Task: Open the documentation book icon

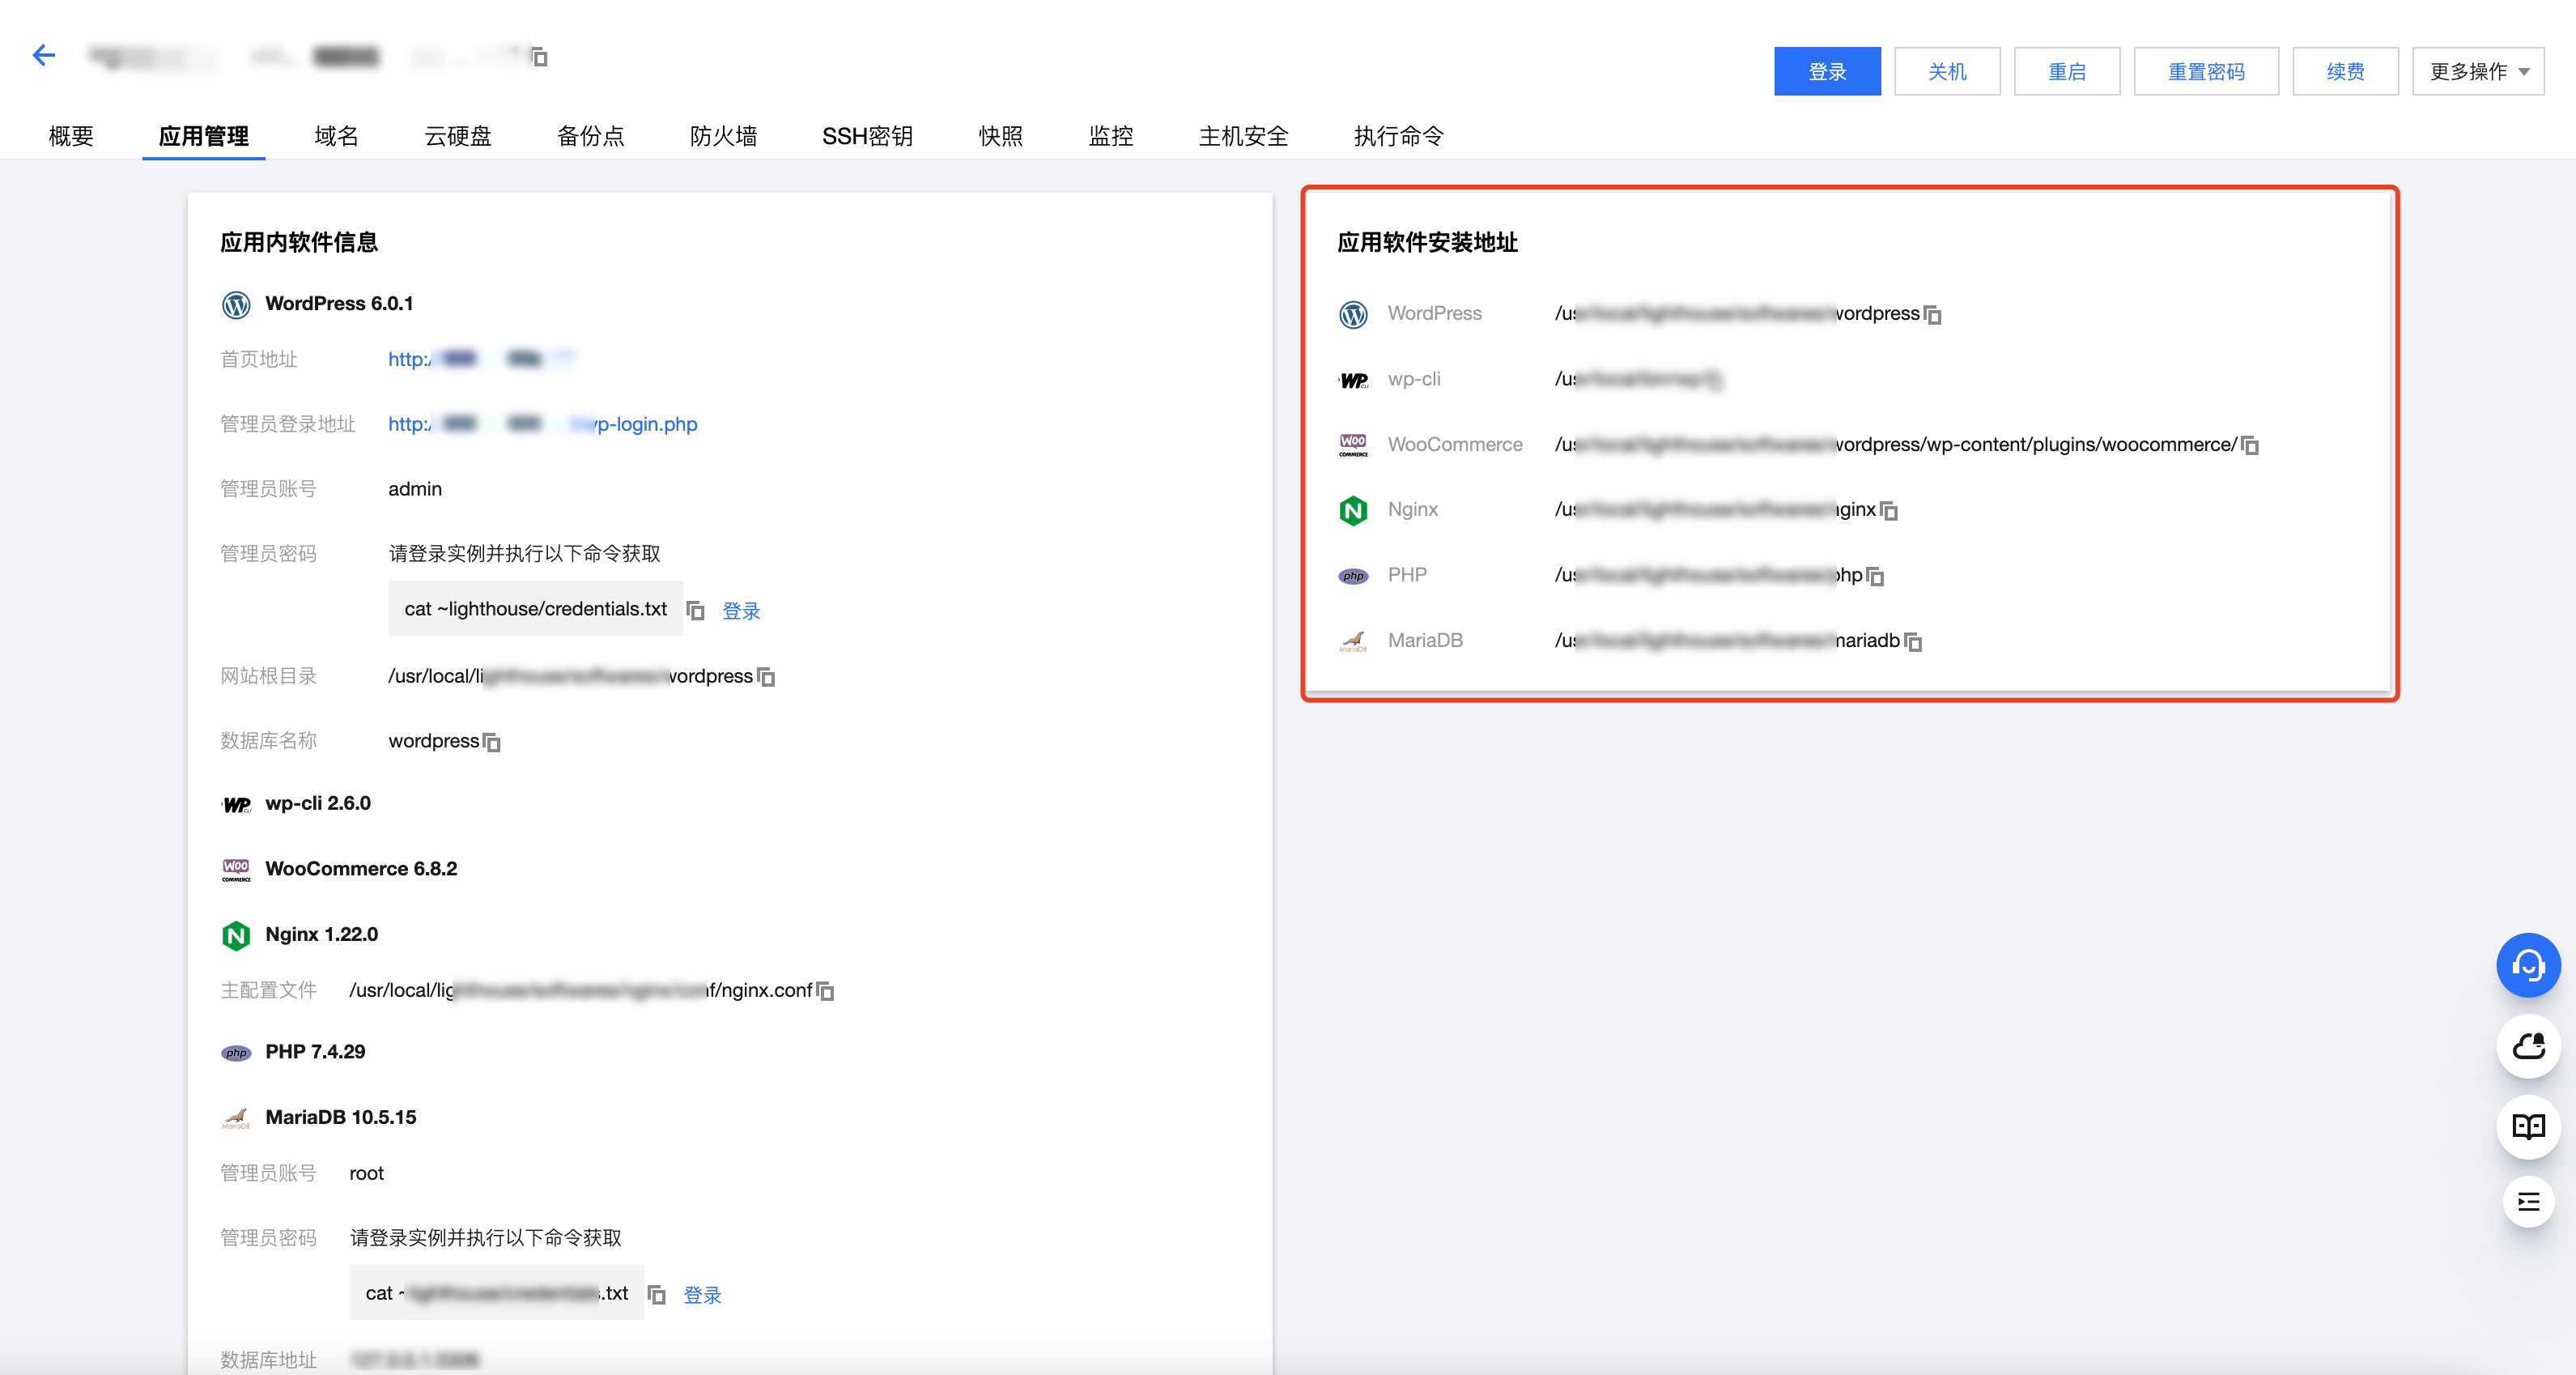Action: 2528,1127
